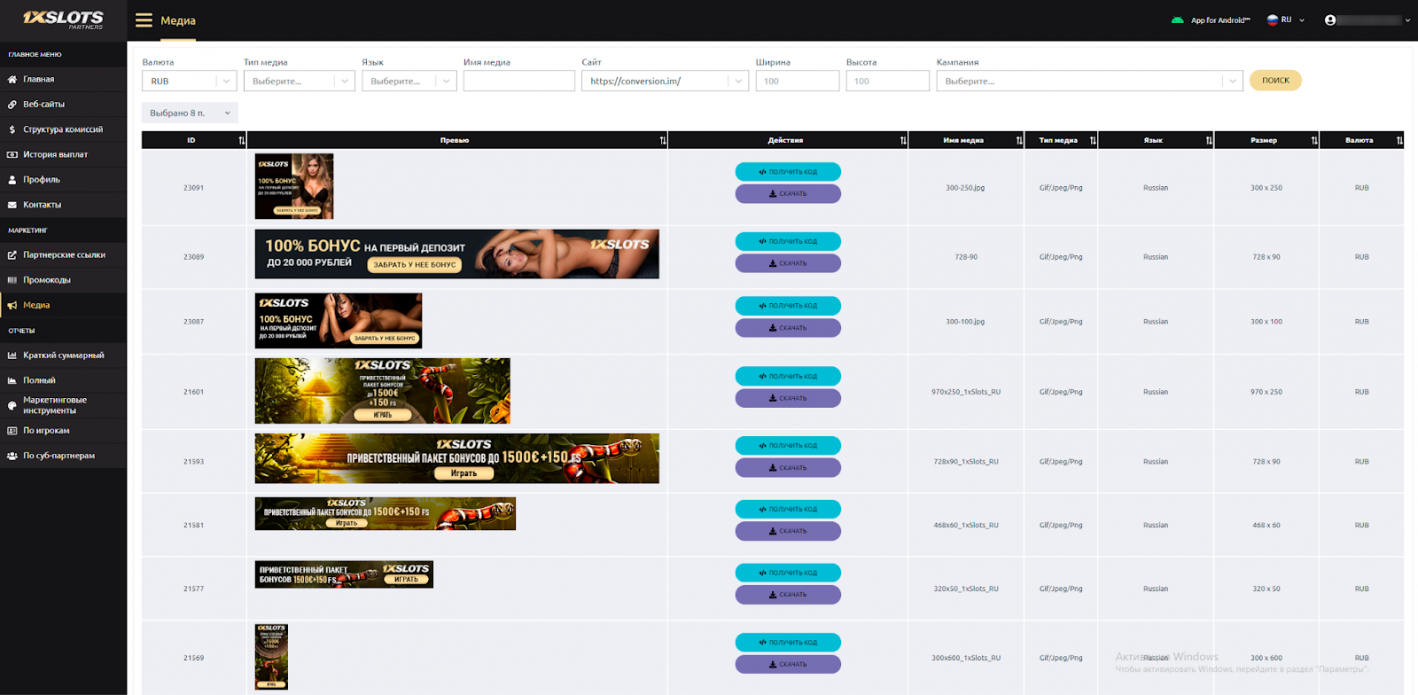The height and width of the screenshot is (695, 1418).
Task: Download media with ID 23087
Action: (788, 328)
